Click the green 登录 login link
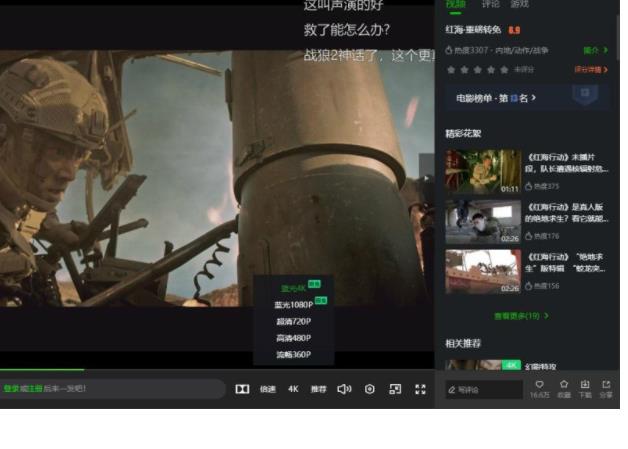Screen dimensions: 628x449 pyautogui.click(x=9, y=388)
